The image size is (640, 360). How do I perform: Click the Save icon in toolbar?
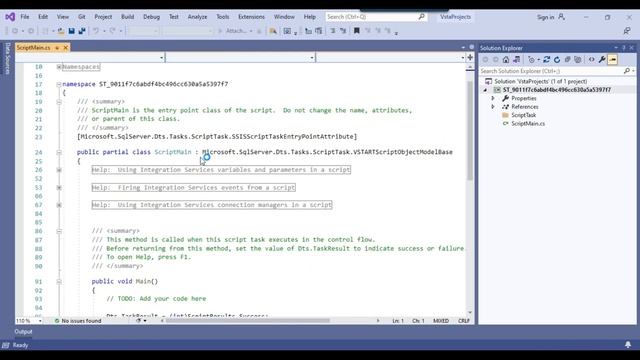coord(71,31)
